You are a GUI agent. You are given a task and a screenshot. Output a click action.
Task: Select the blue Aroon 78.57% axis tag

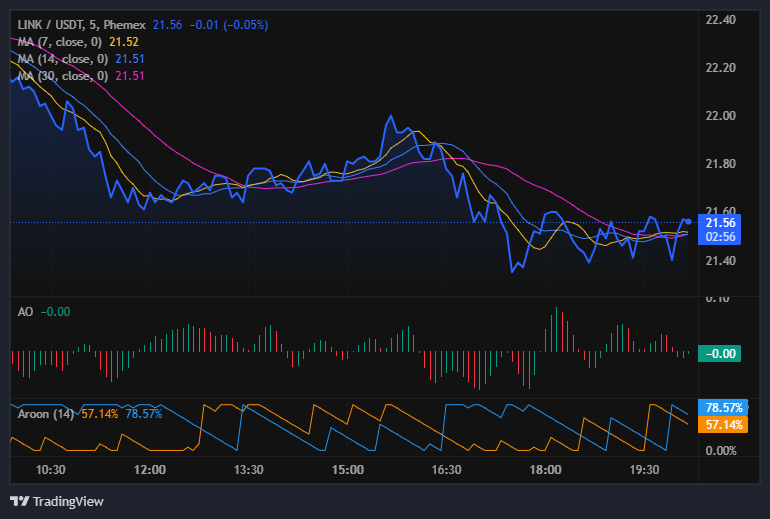[722, 408]
